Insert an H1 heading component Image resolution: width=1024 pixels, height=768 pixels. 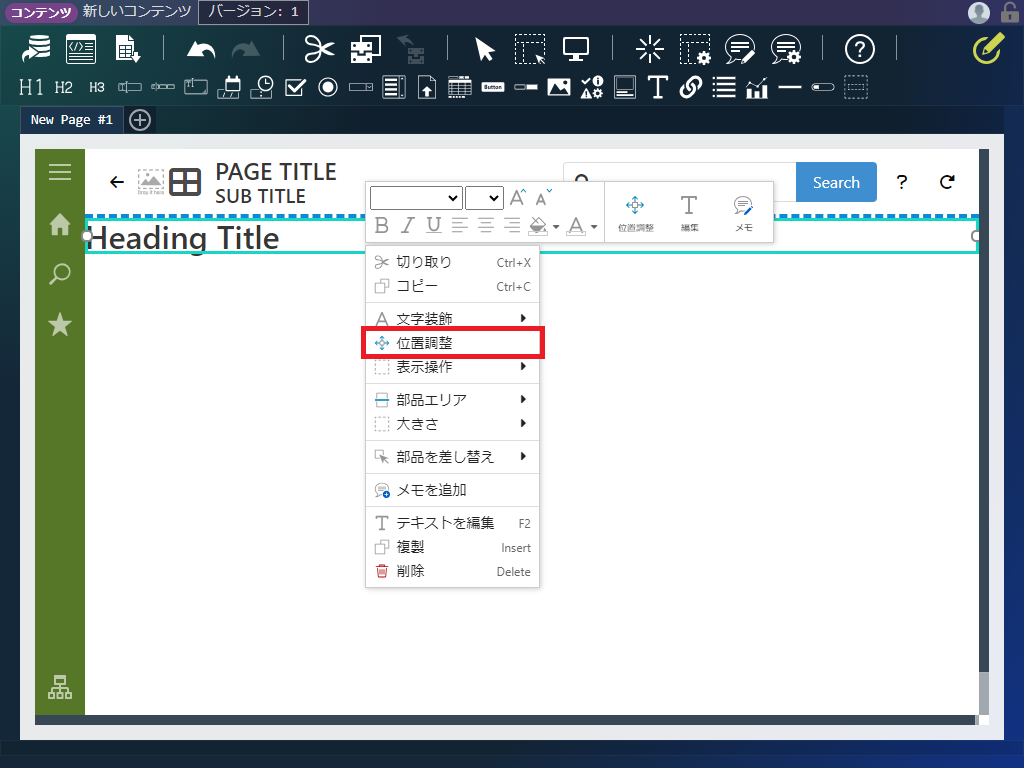click(x=31, y=87)
